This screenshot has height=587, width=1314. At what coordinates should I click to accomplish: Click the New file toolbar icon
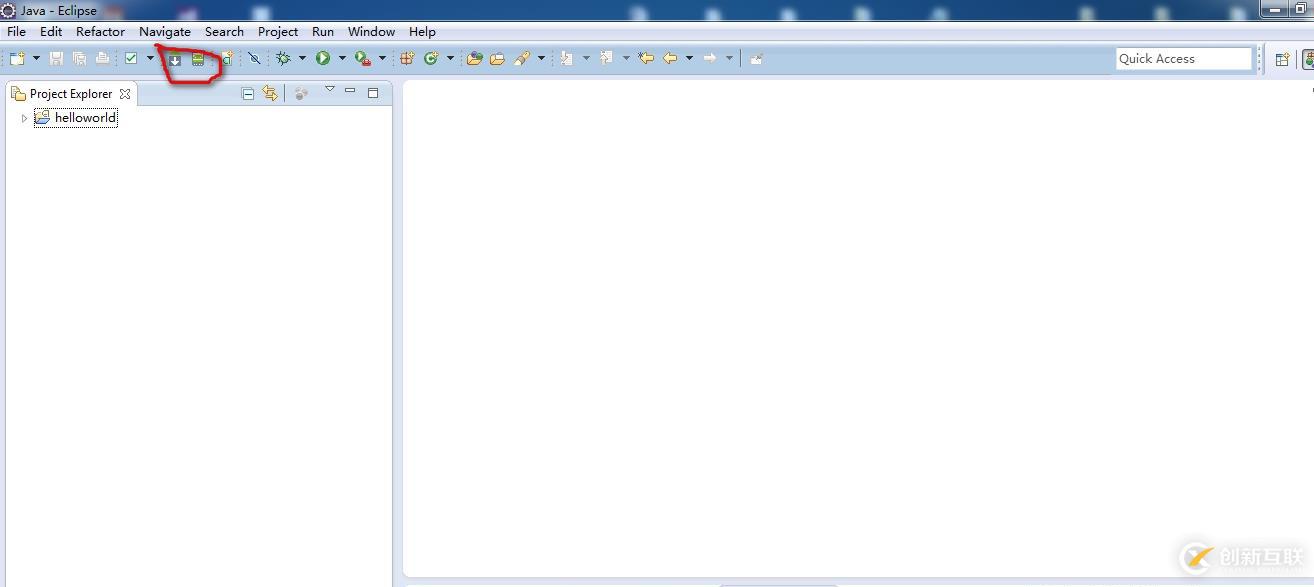(x=17, y=59)
